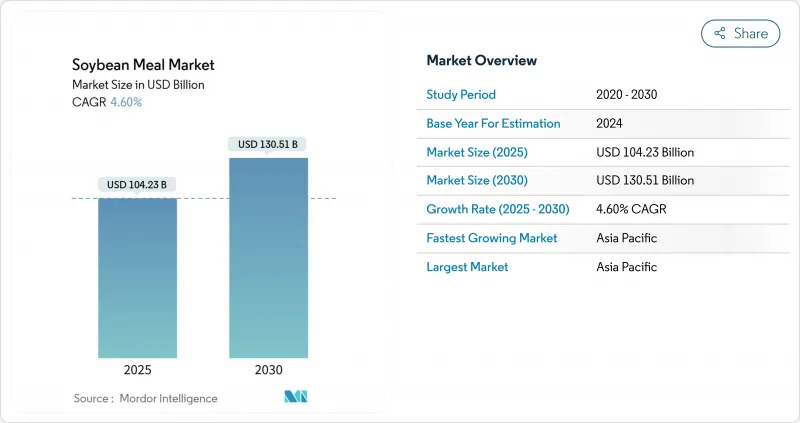Click the Soybean Meal Market chart title

(143, 65)
